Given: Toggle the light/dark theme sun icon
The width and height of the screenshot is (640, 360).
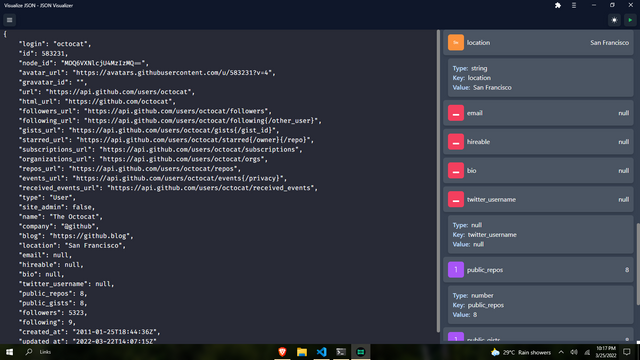Looking at the screenshot, I should tap(614, 20).
